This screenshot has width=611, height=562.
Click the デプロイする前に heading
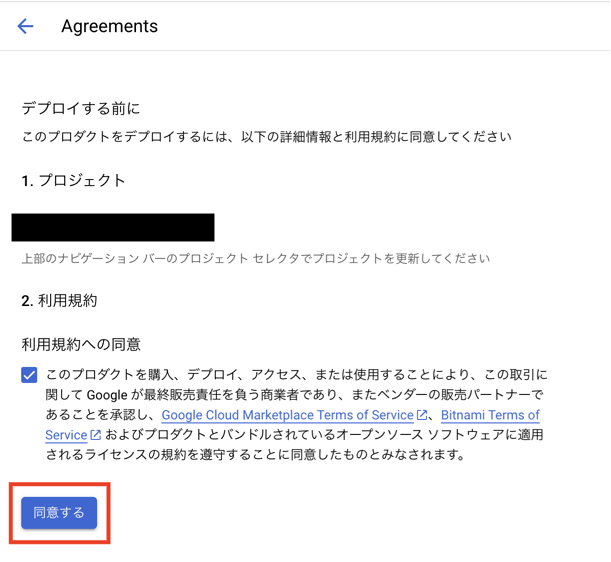coord(81,108)
